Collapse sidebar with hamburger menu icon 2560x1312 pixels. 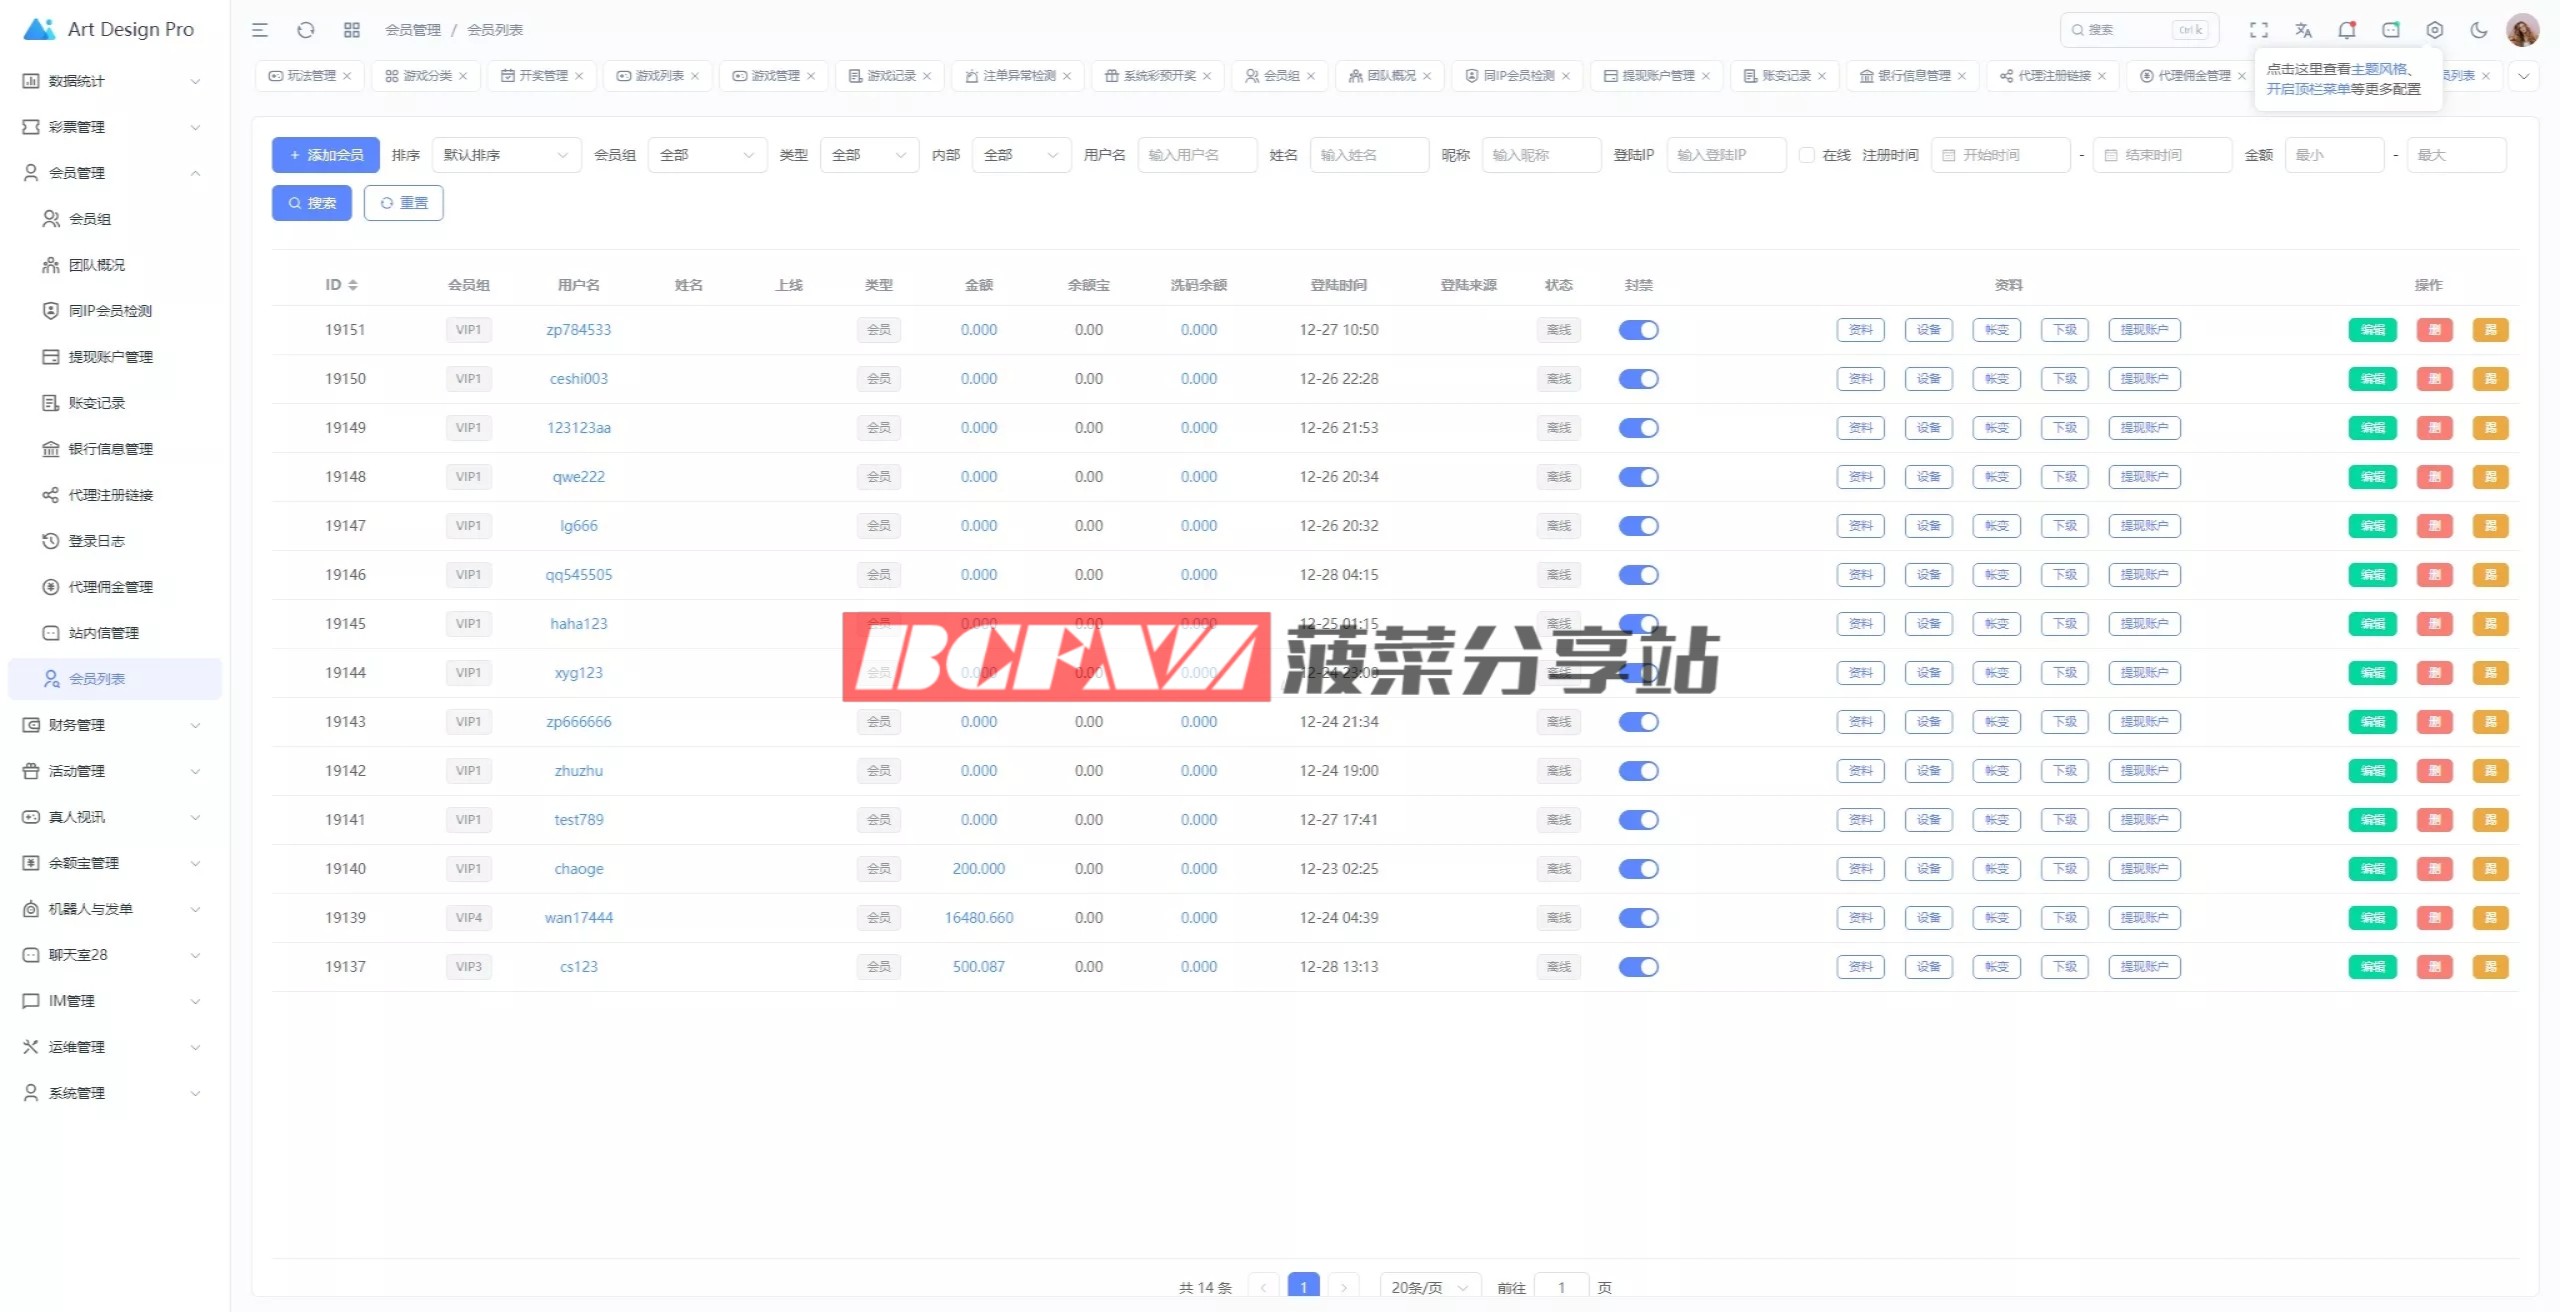[x=260, y=30]
